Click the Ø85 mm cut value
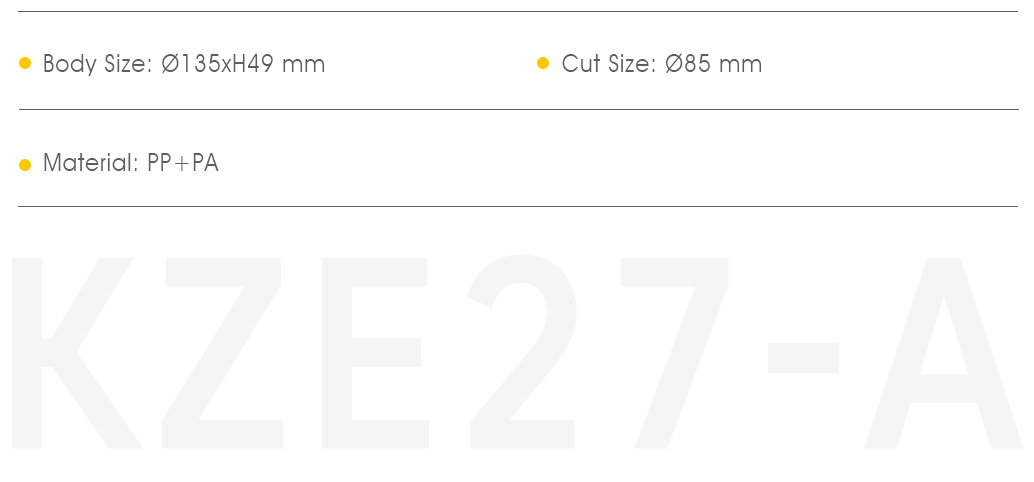 click(714, 64)
